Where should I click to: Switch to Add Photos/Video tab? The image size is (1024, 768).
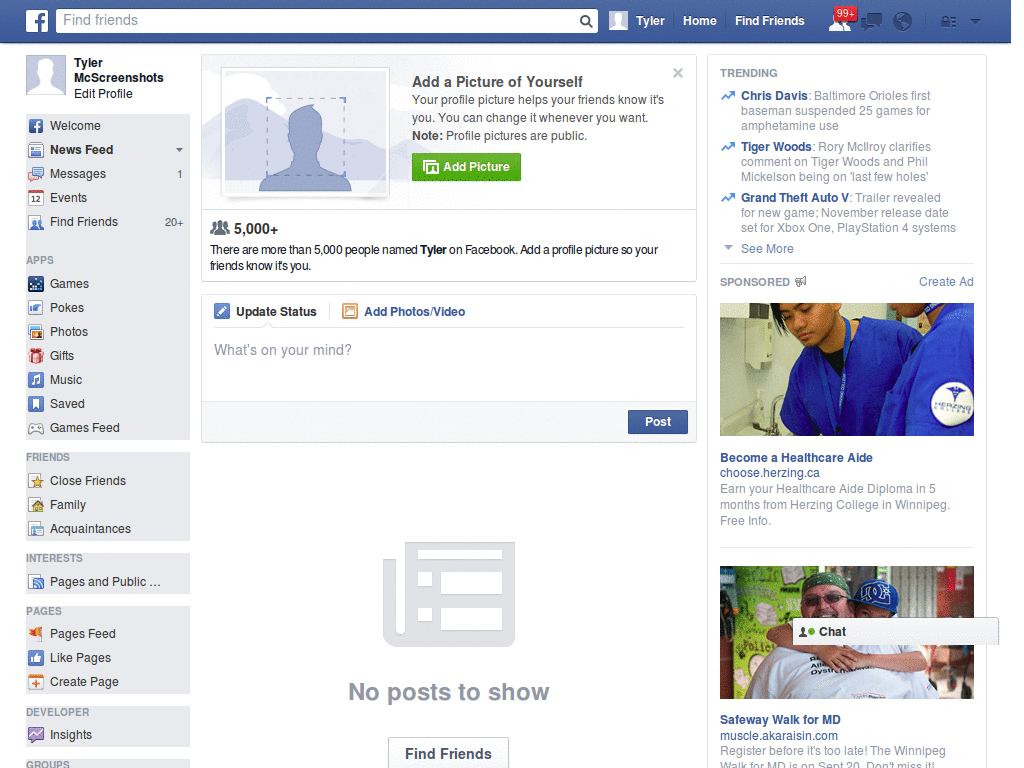coord(404,312)
